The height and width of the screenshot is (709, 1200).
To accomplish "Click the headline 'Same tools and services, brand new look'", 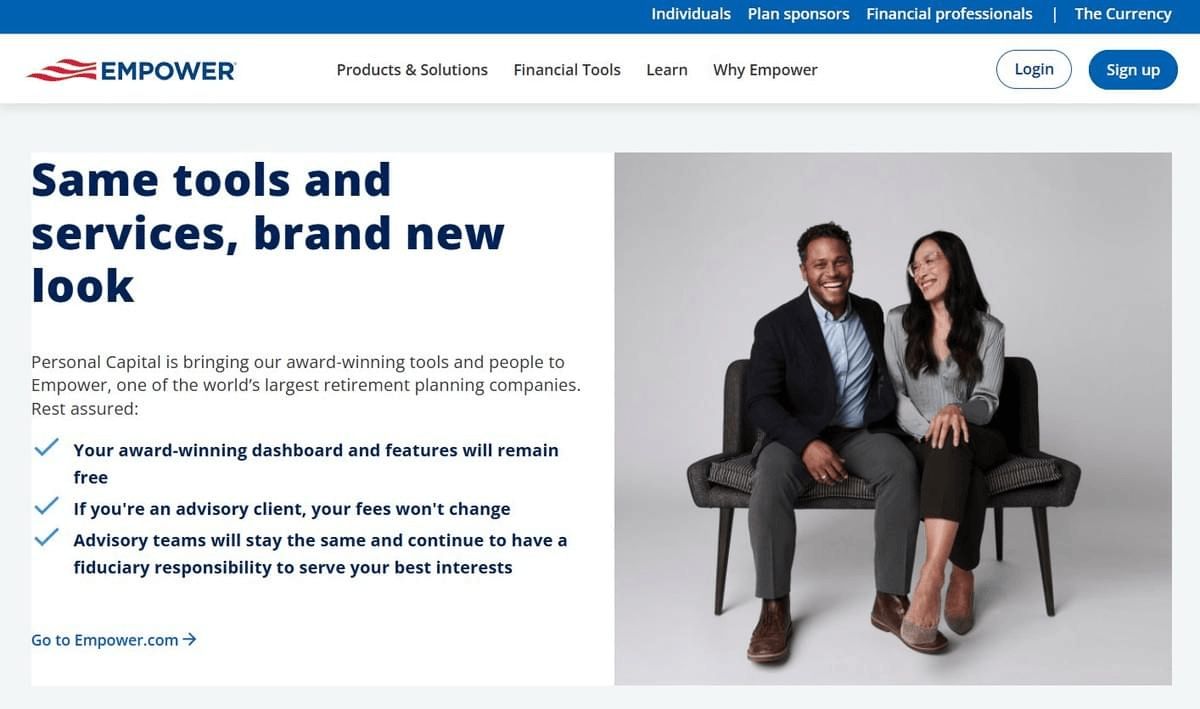I will tap(268, 232).
